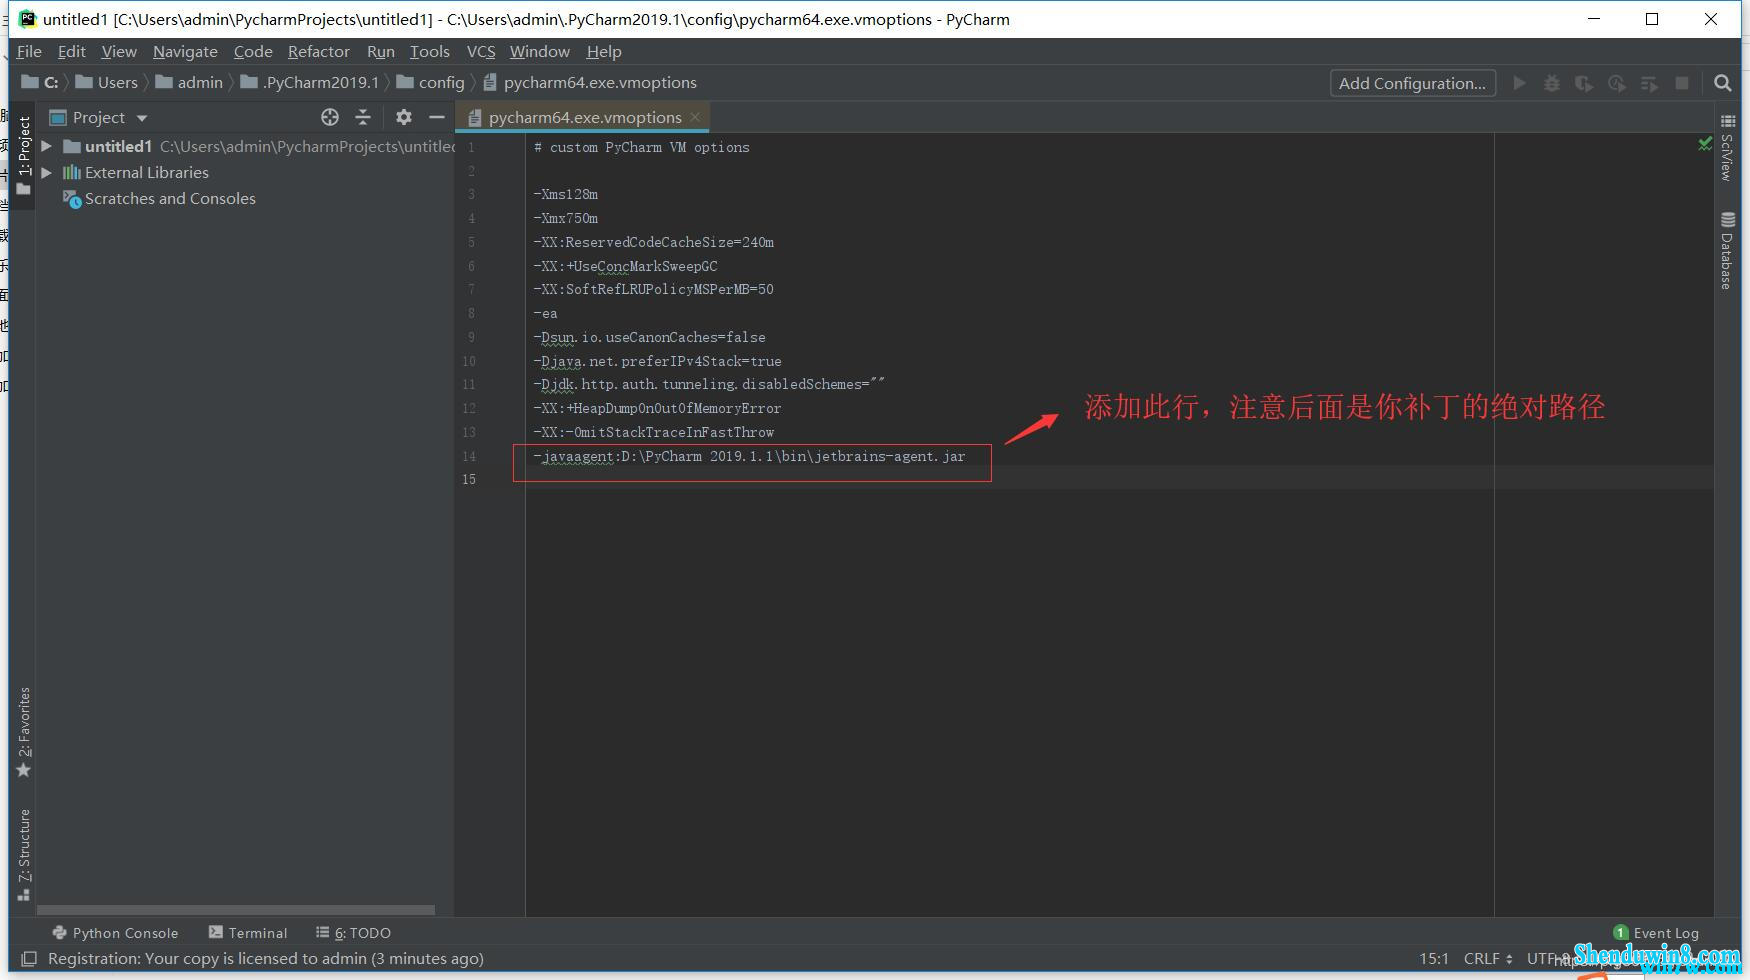The image size is (1750, 980).
Task: Open the Event Log panel
Action: click(x=1656, y=933)
